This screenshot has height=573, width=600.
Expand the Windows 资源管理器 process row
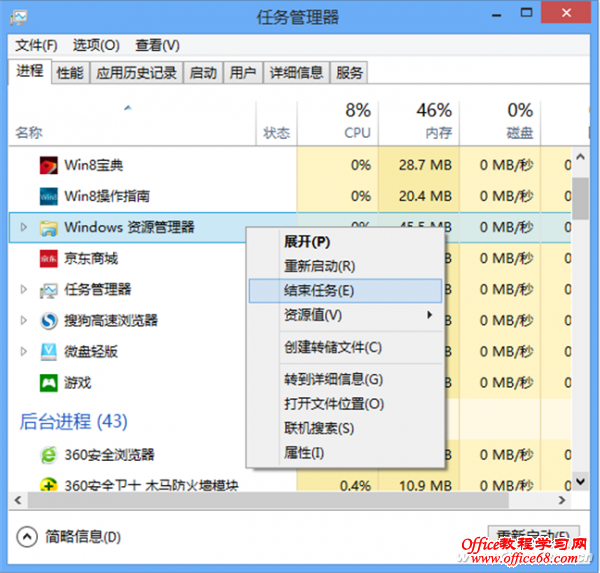24,227
